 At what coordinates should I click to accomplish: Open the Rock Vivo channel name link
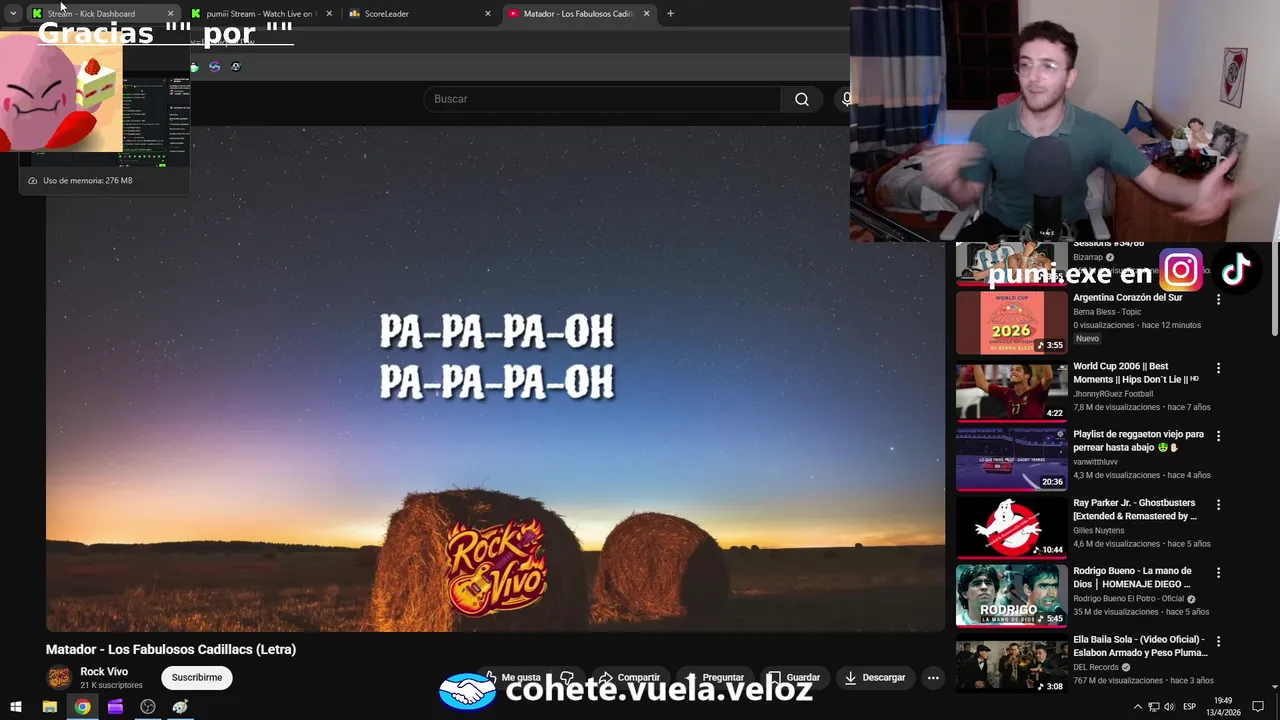tap(104, 672)
